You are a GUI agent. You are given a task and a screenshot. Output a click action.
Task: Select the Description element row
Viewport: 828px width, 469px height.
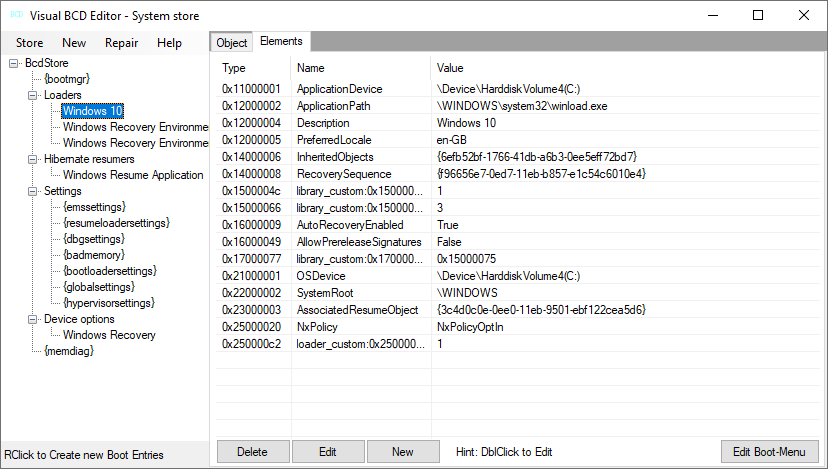[x=519, y=123]
